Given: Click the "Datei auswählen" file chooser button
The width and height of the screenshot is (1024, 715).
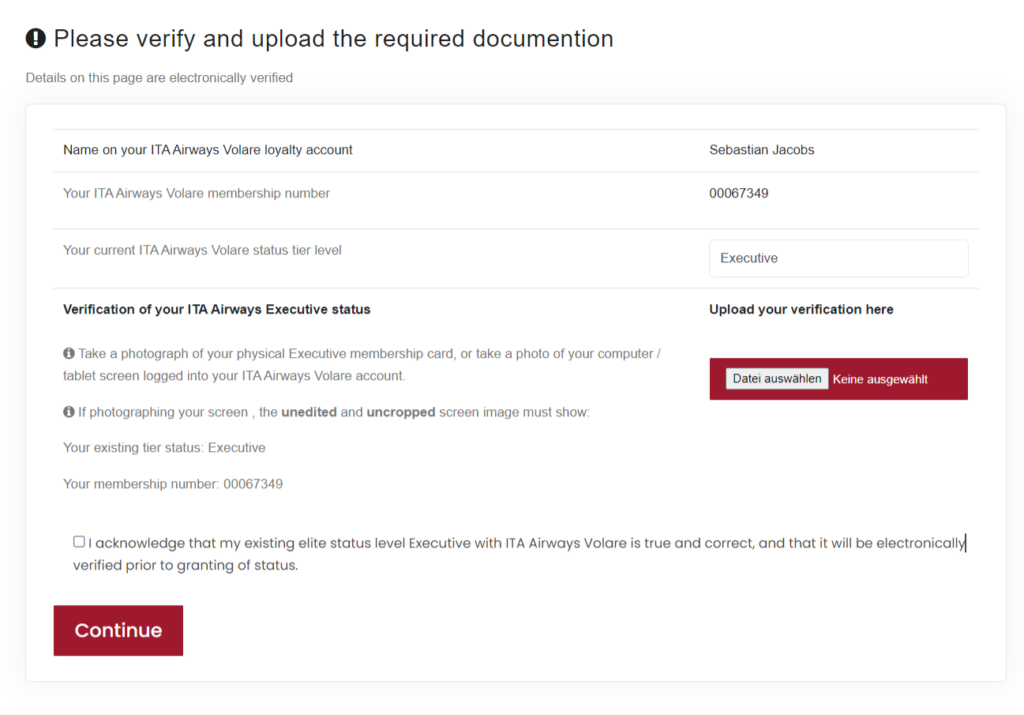Looking at the screenshot, I should 777,379.
